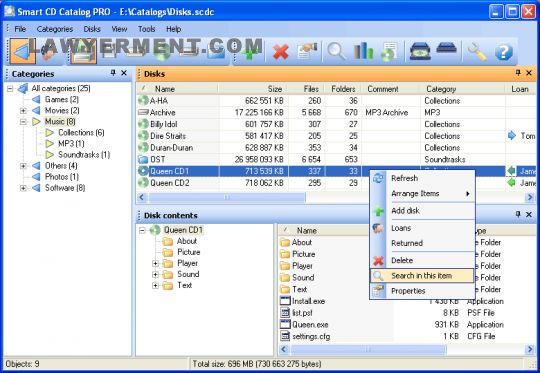Close the Categories panel

(124, 73)
